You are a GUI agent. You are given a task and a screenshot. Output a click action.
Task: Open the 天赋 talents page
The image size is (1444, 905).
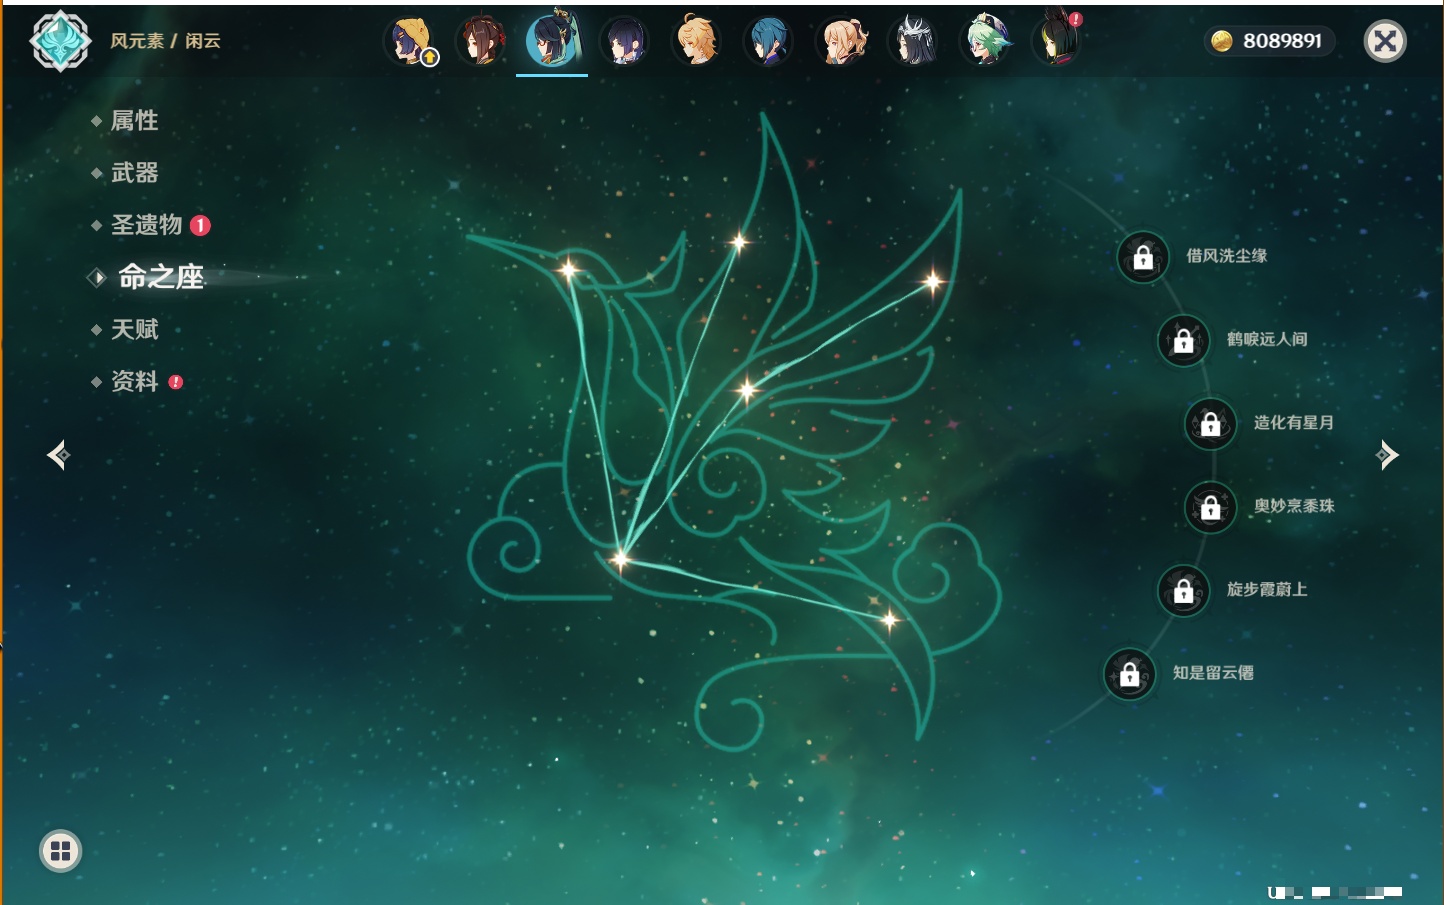[x=134, y=329]
